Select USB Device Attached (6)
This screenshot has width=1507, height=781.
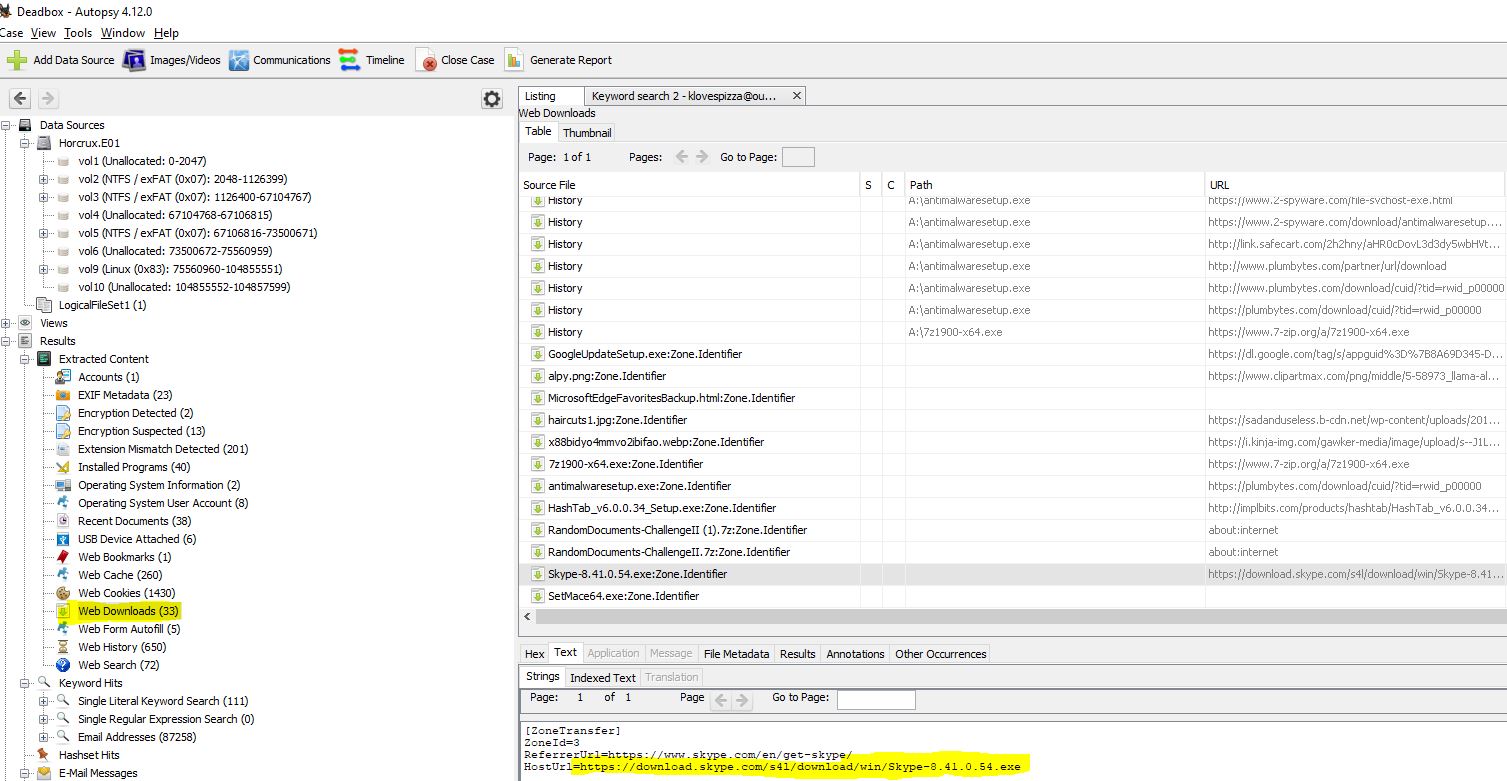137,539
